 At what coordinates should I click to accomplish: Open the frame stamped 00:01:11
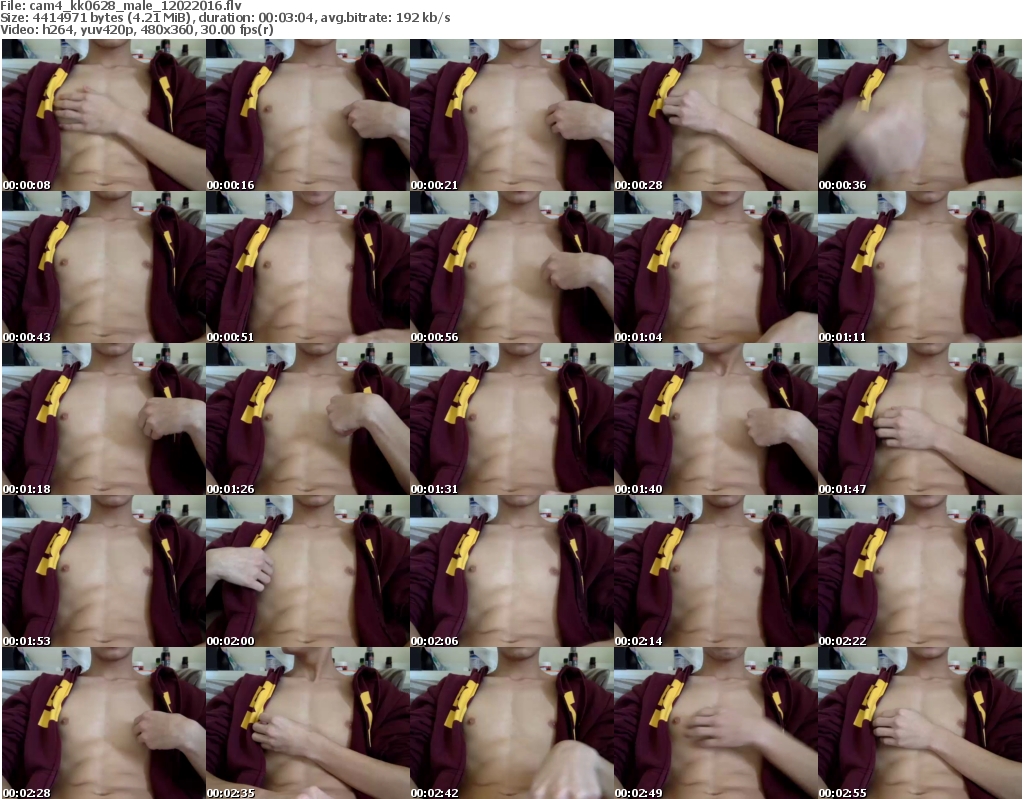click(920, 267)
